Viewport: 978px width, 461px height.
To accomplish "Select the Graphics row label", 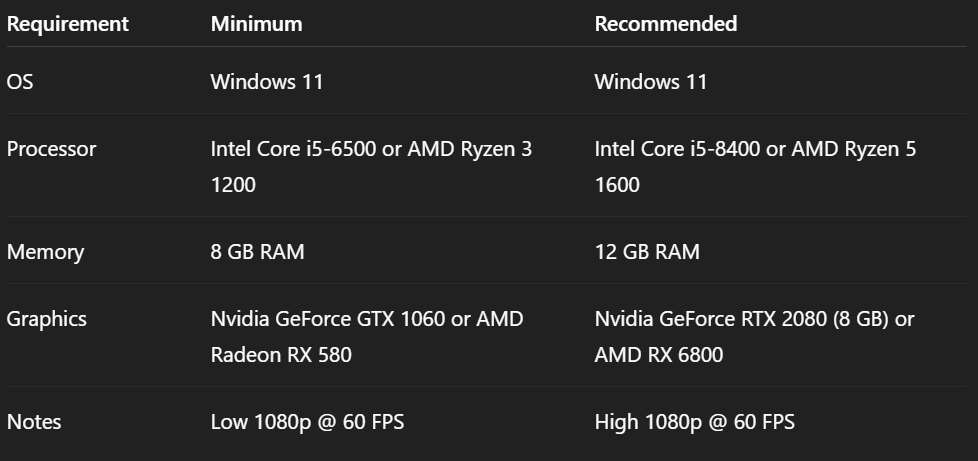I will pos(47,320).
